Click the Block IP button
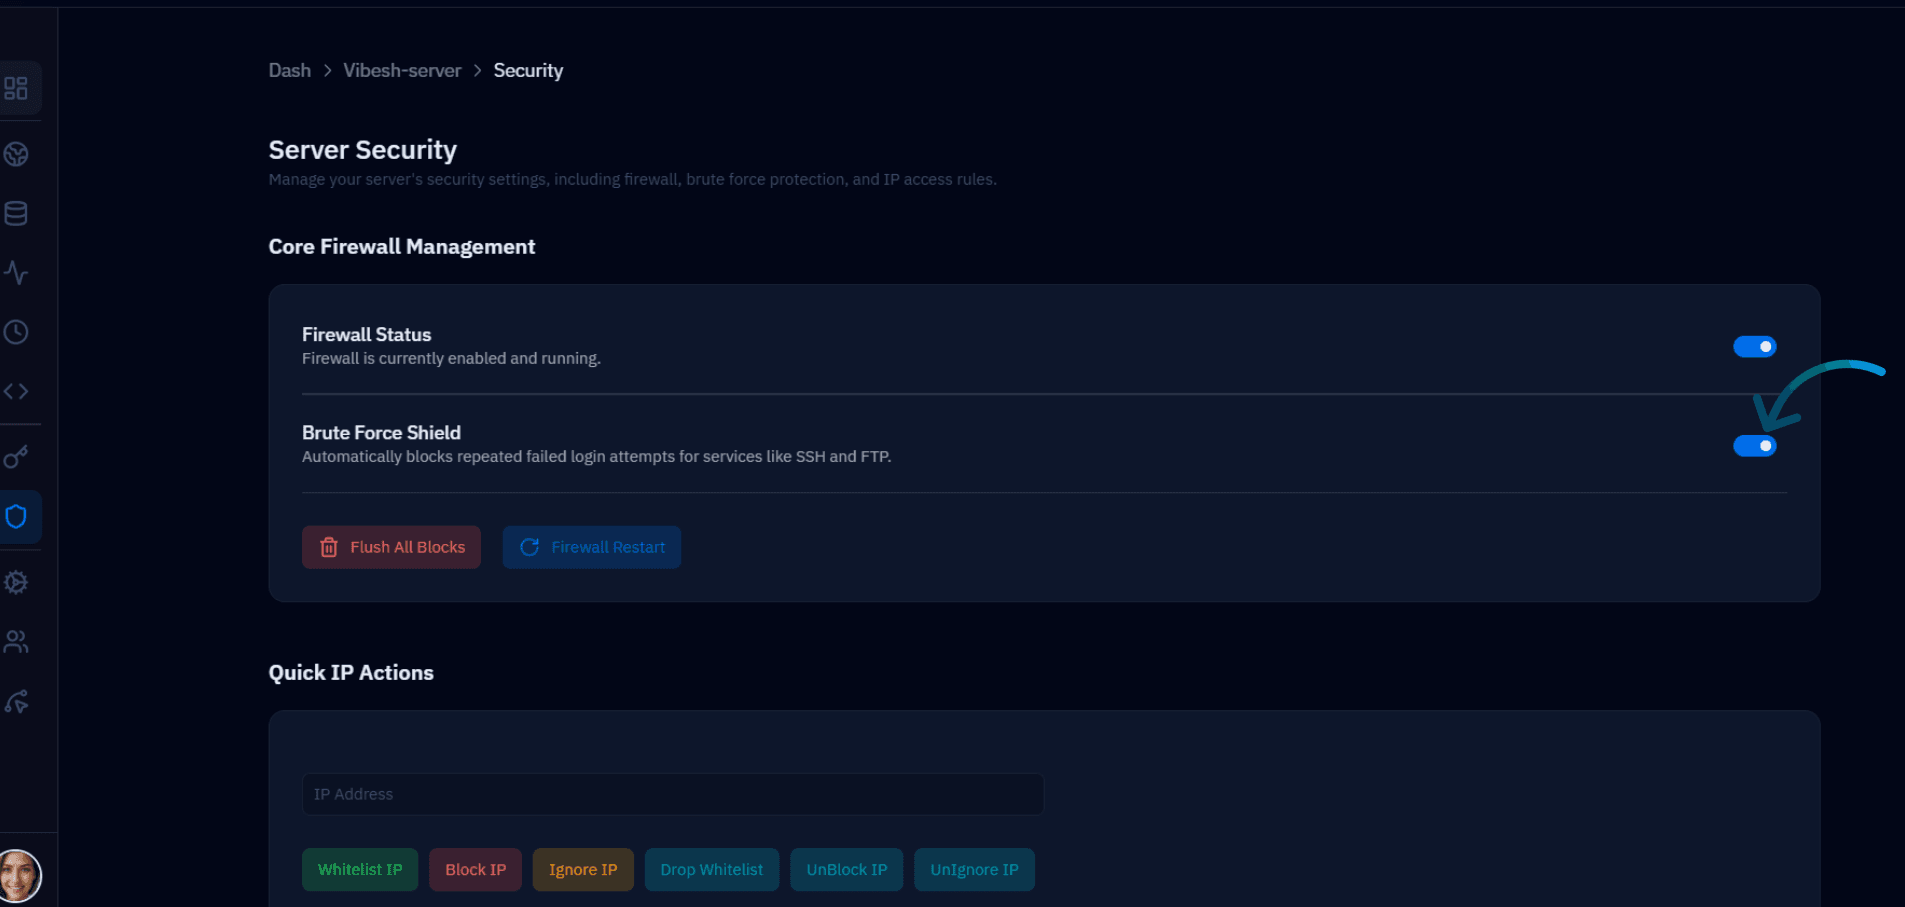The image size is (1905, 907). click(475, 870)
